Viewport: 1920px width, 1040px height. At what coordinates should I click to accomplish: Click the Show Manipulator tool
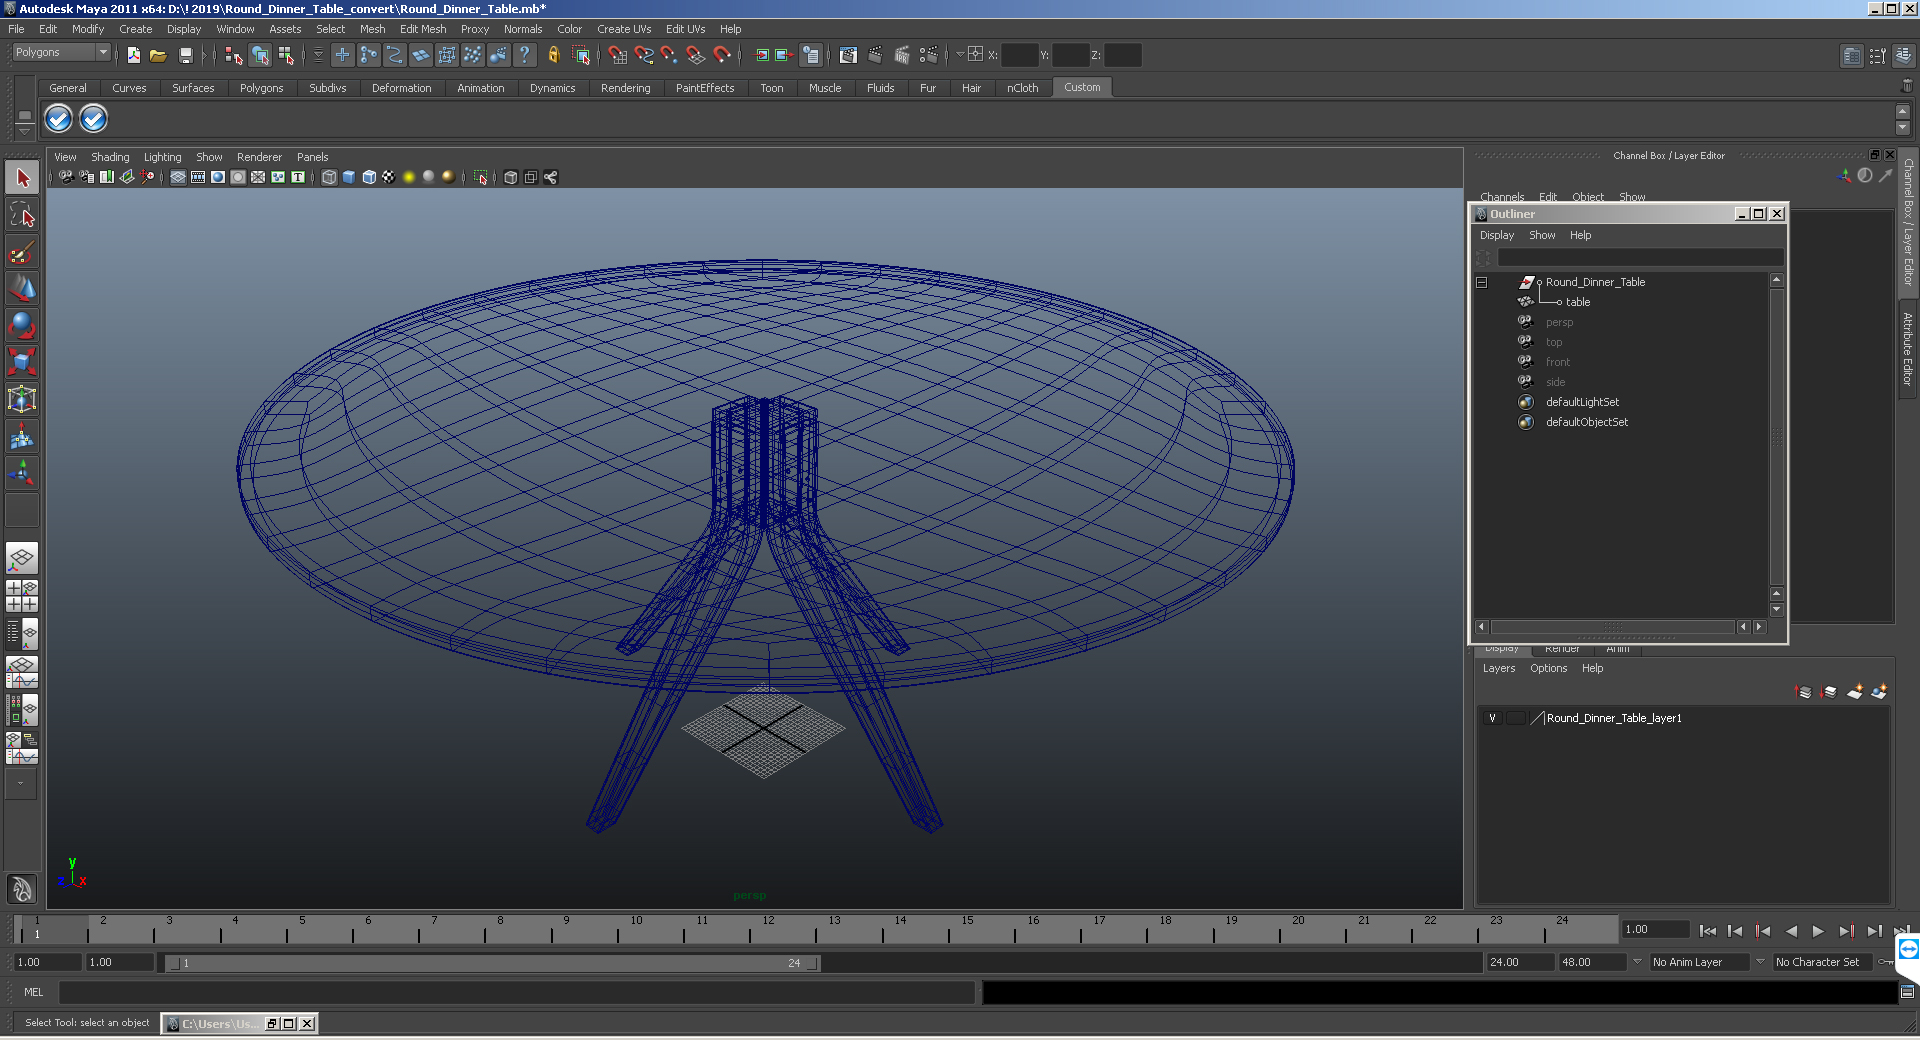pos(22,472)
